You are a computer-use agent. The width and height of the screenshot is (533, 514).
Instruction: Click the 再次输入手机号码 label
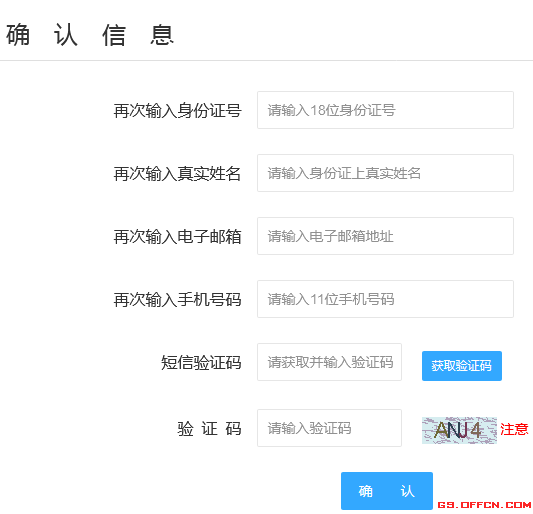point(177,300)
